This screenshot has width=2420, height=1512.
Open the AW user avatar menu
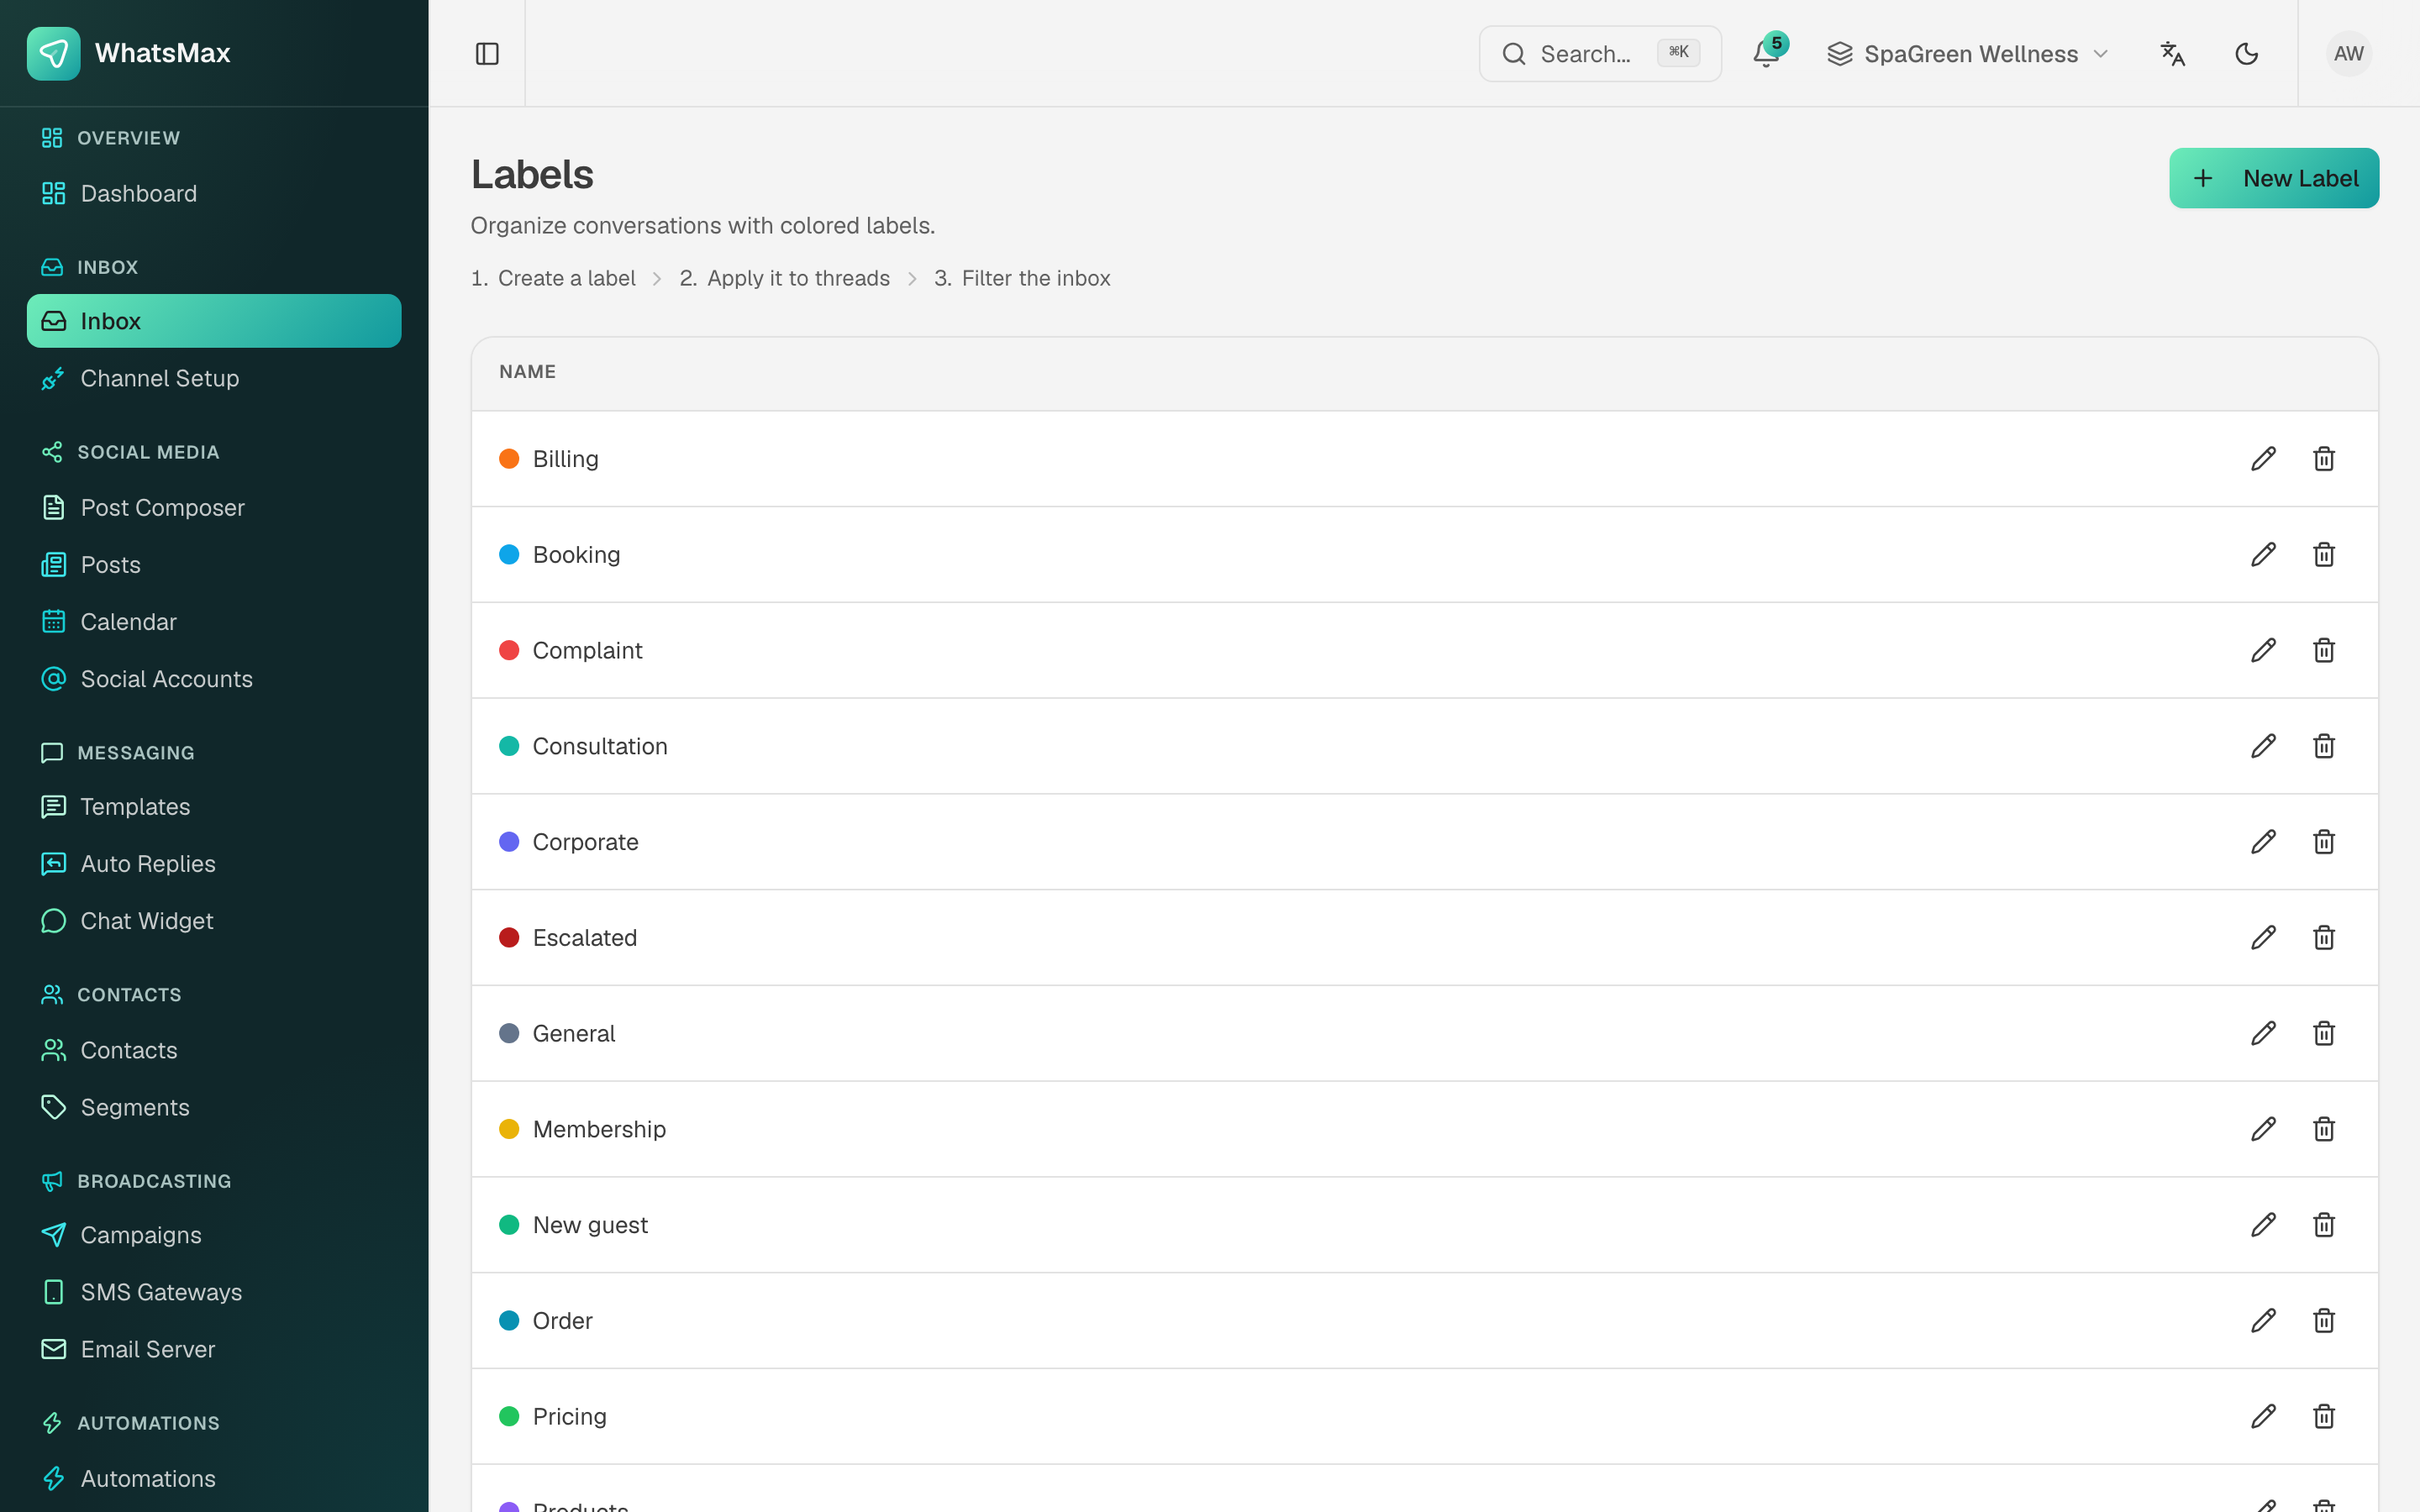(x=2349, y=53)
